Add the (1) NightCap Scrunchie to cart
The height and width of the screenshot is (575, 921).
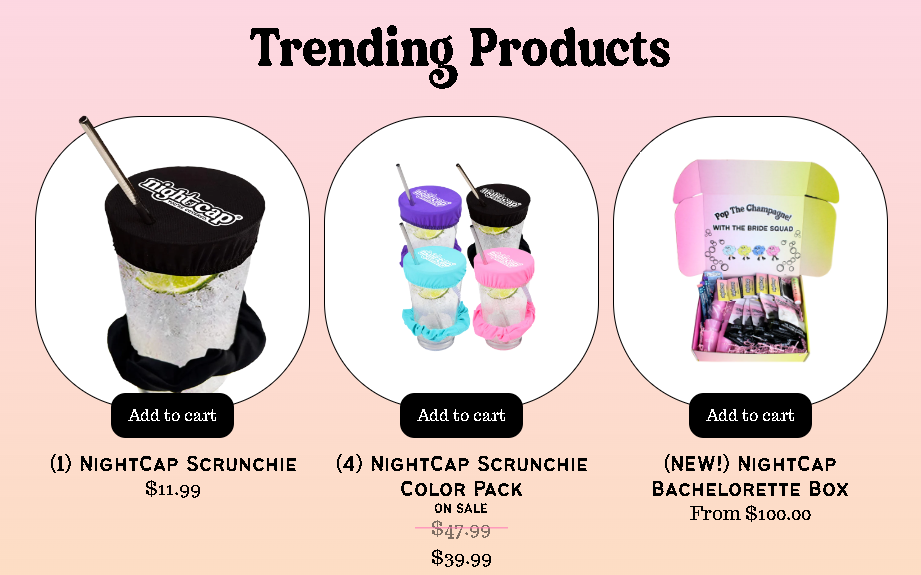click(172, 415)
